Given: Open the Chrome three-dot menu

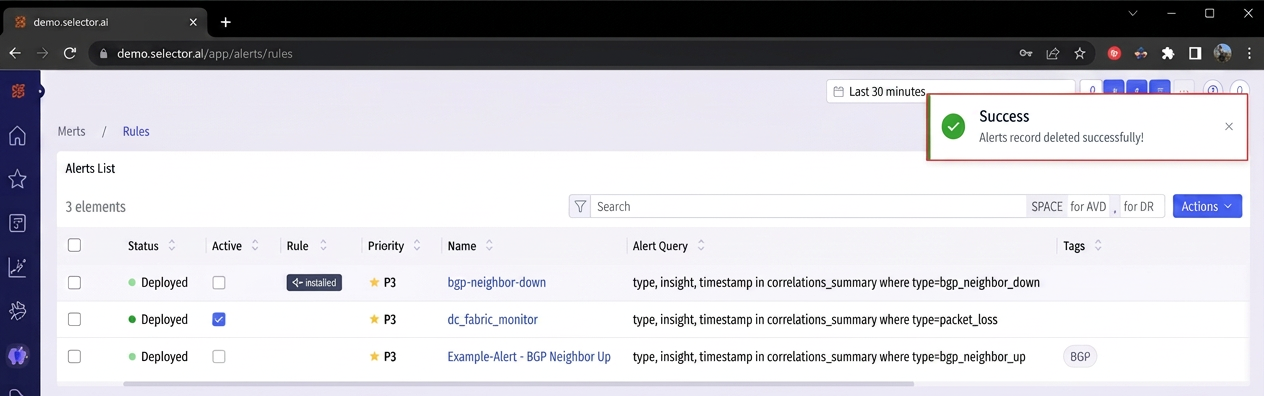Looking at the screenshot, I should [x=1249, y=53].
